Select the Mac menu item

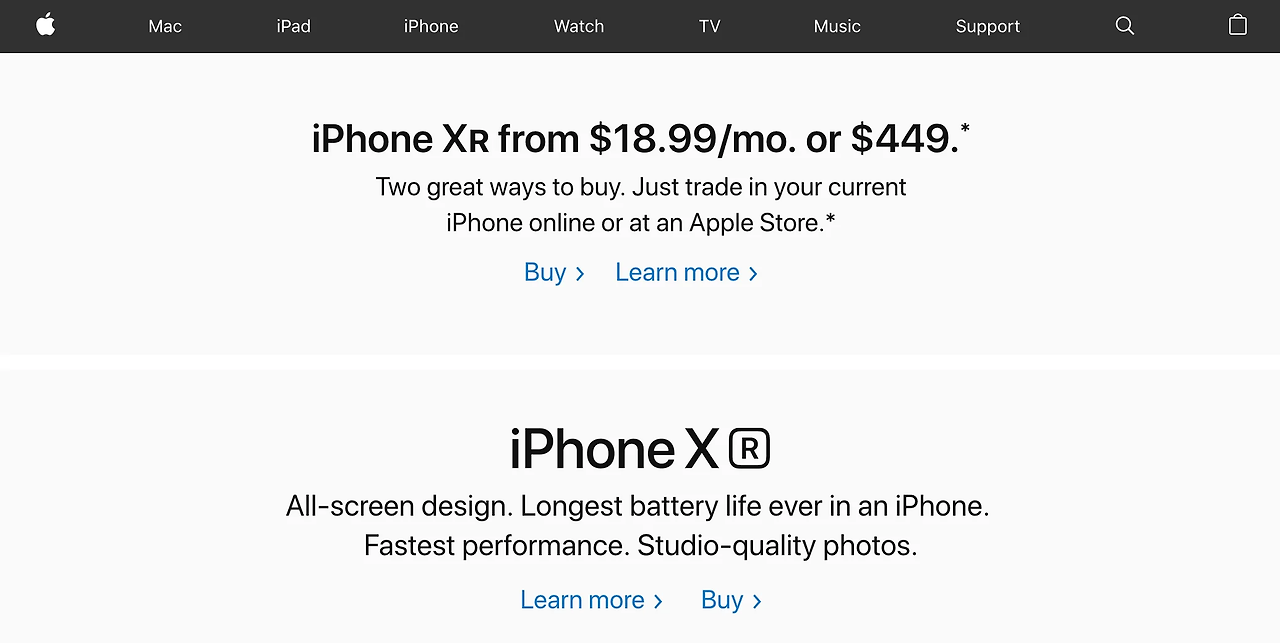point(164,26)
